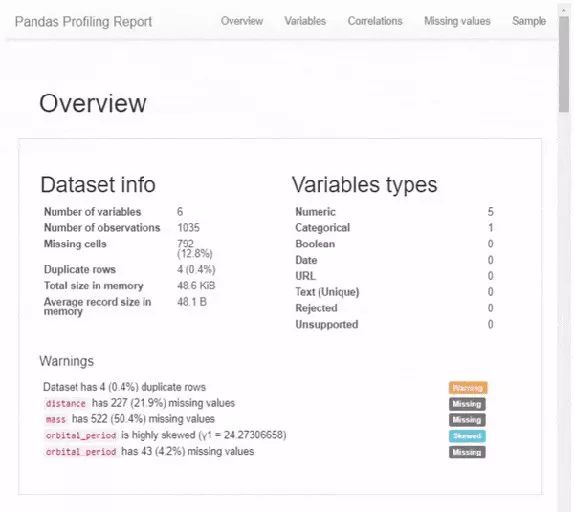Click the Variables types heading
The image size is (574, 512).
[x=365, y=185]
